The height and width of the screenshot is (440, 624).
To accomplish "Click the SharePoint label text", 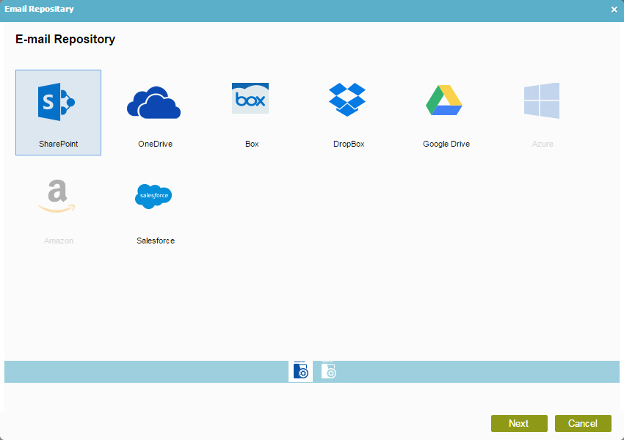I will tap(58, 144).
